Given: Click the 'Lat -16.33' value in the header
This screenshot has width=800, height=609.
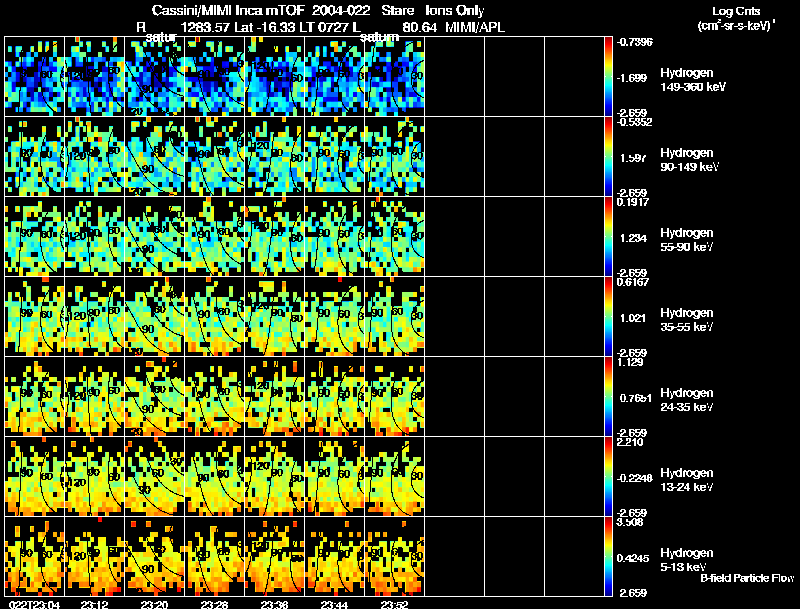Looking at the screenshot, I should click(x=265, y=27).
